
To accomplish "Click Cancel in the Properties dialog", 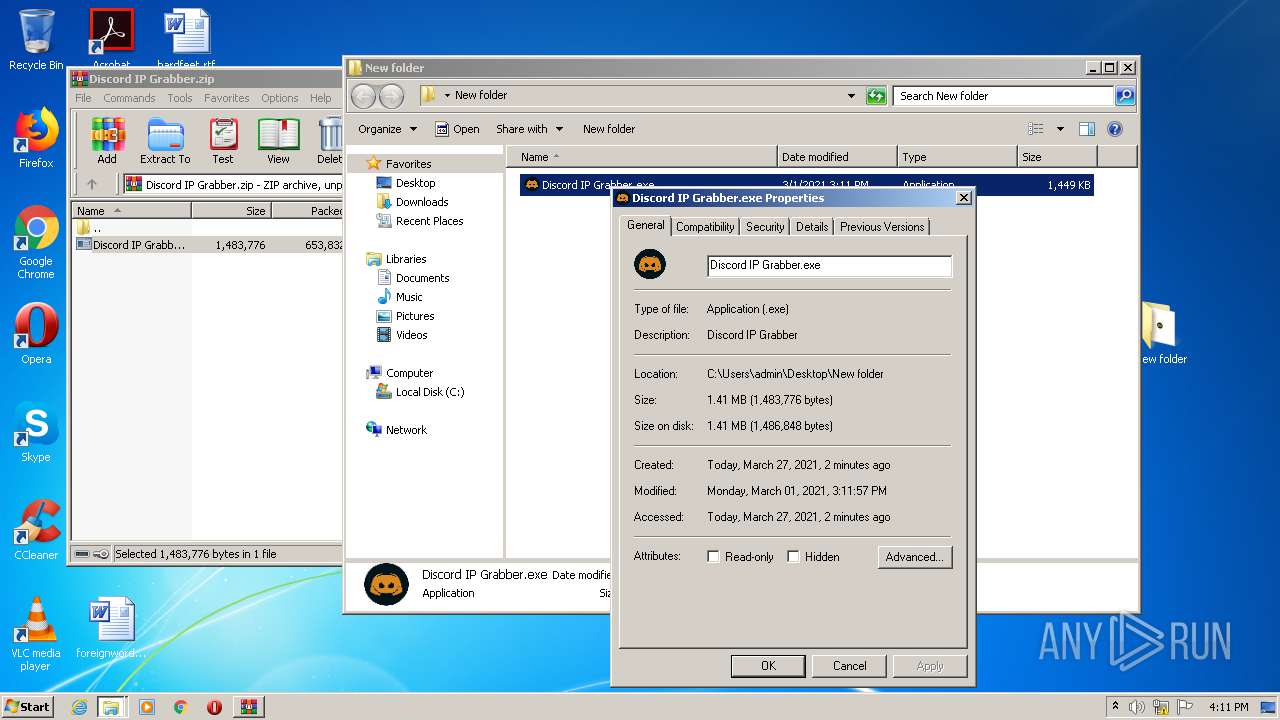I will pyautogui.click(x=850, y=666).
